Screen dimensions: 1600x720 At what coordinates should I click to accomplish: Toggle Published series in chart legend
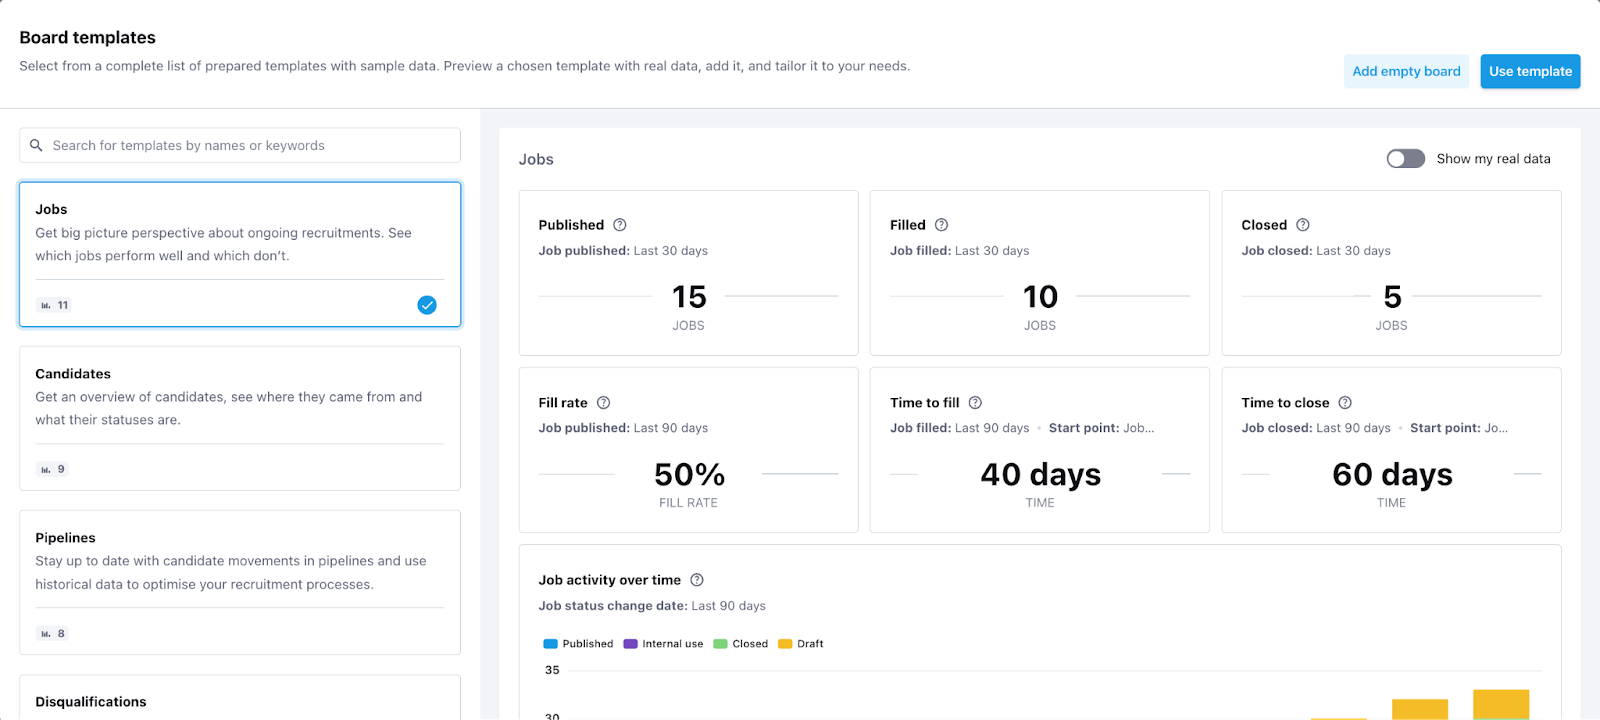(x=578, y=644)
